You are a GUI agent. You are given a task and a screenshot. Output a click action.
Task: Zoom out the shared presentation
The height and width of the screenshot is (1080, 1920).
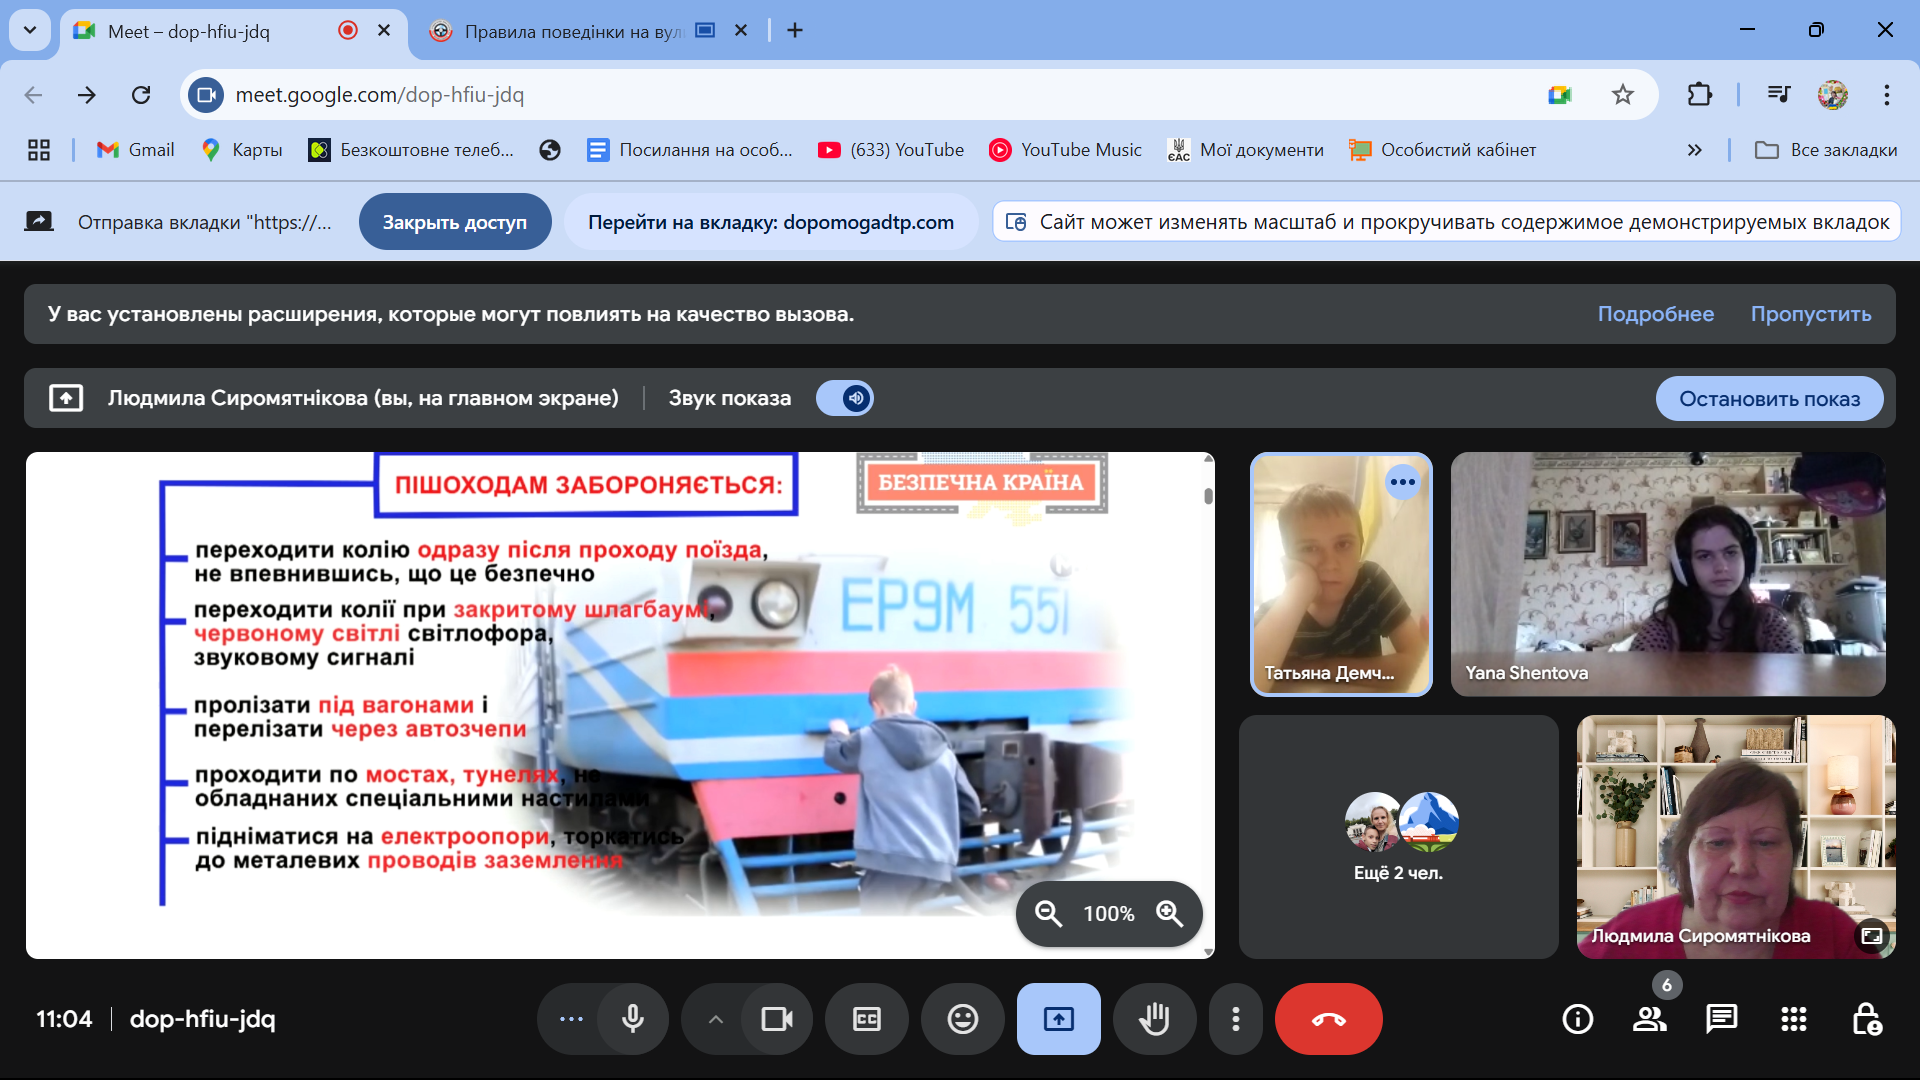[x=1048, y=913]
